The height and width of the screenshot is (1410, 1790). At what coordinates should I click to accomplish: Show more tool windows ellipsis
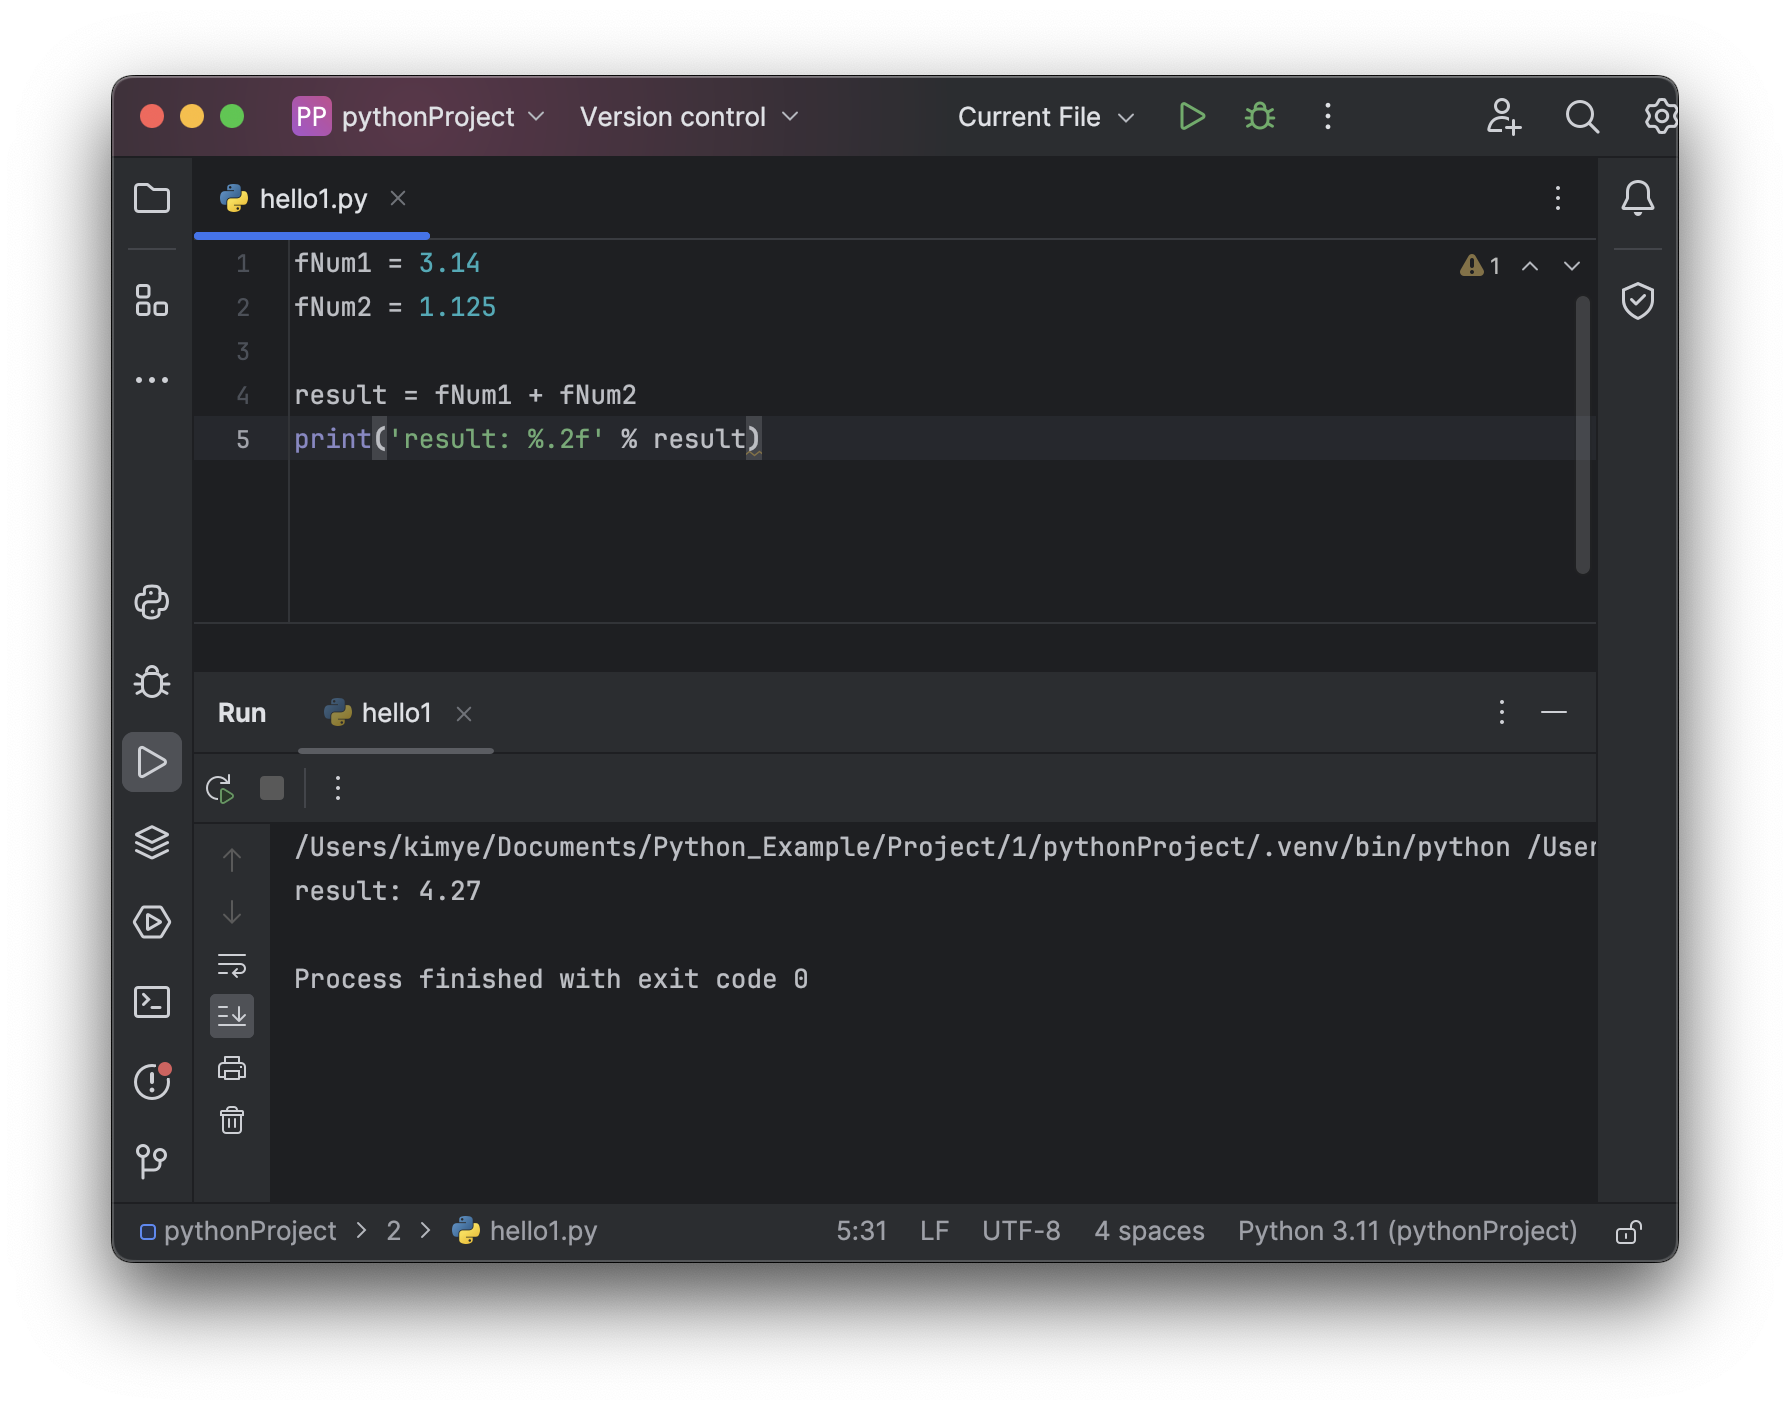[152, 380]
